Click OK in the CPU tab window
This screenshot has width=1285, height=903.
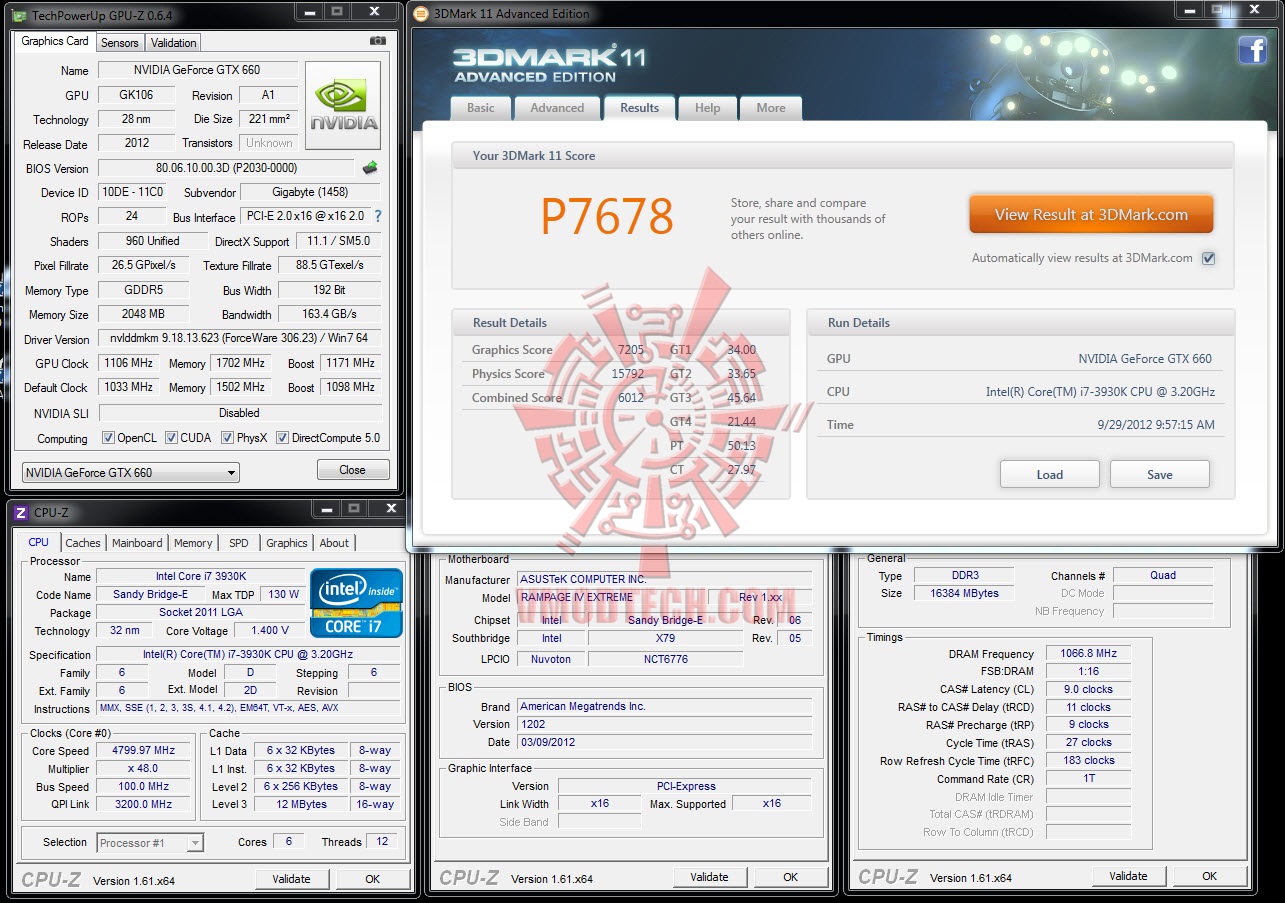pos(372,879)
